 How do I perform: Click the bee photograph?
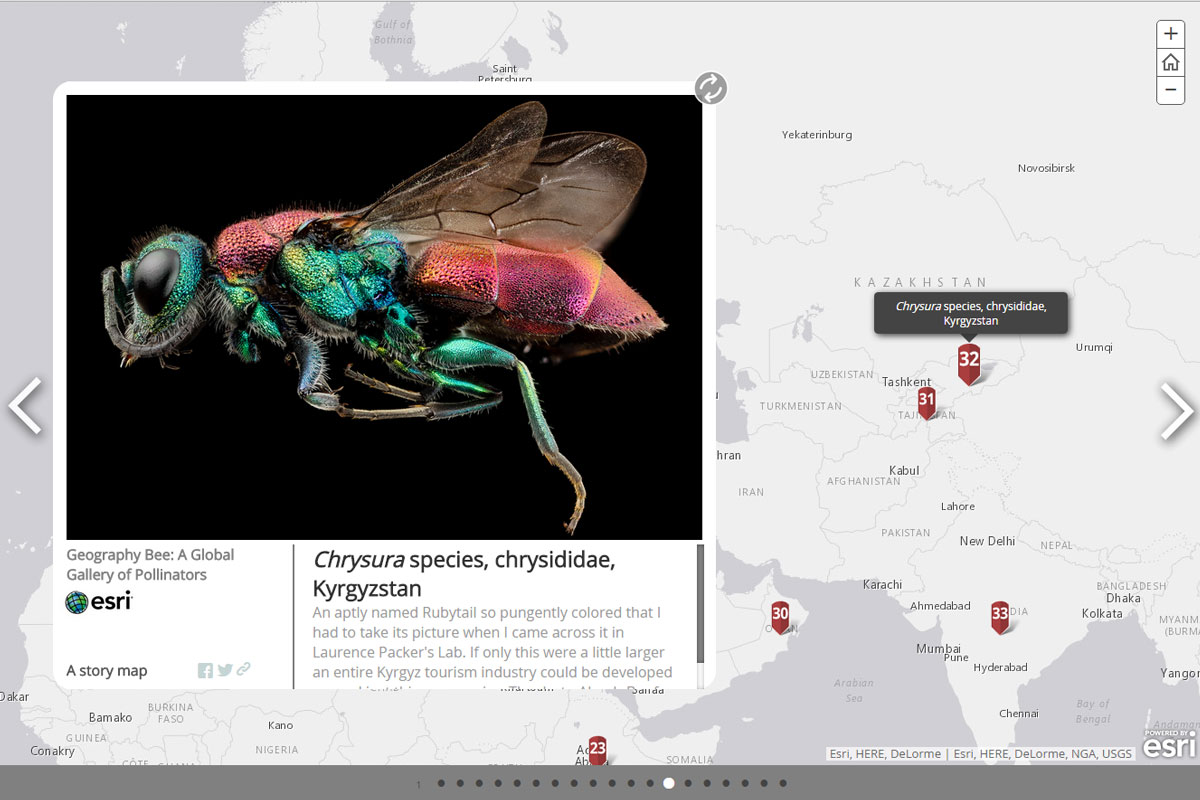[x=384, y=317]
